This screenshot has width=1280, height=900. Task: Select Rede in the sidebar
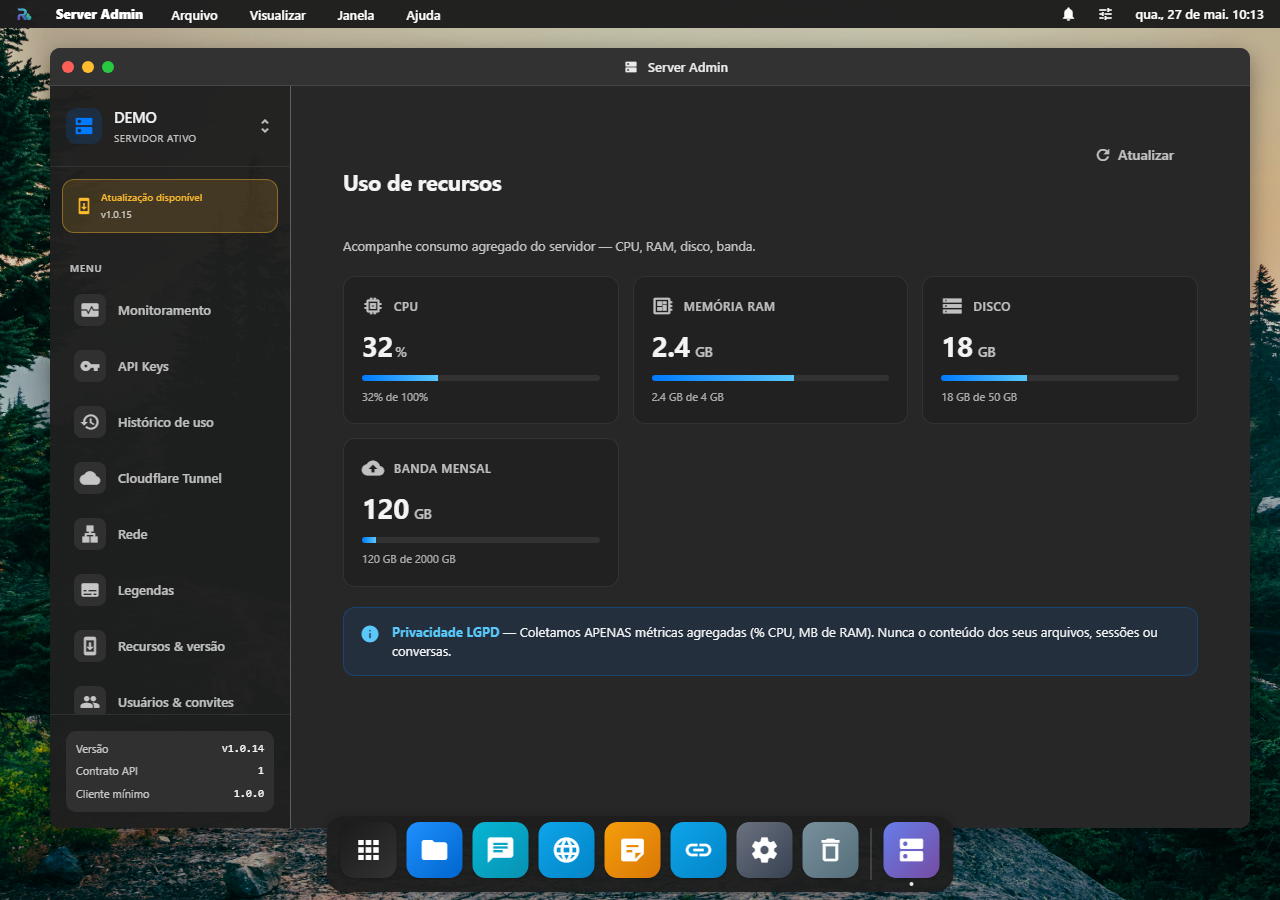(170, 534)
